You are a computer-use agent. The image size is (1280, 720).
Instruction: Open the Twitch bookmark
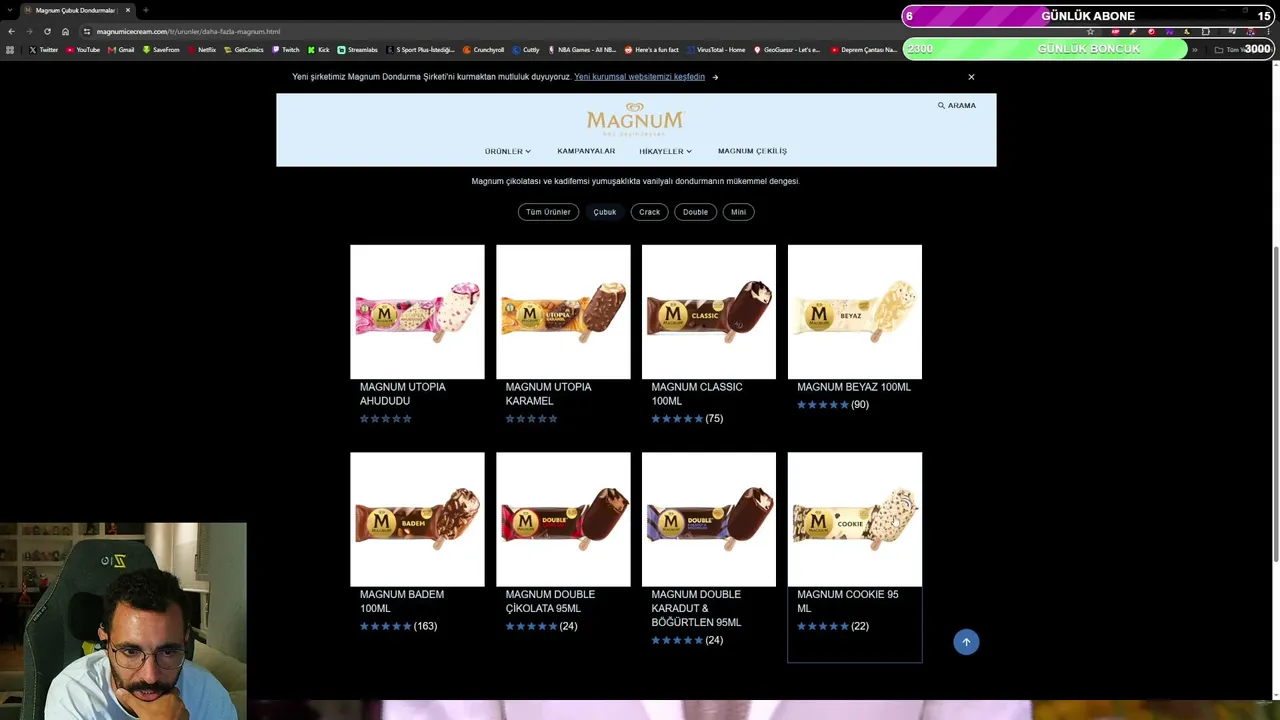click(286, 50)
